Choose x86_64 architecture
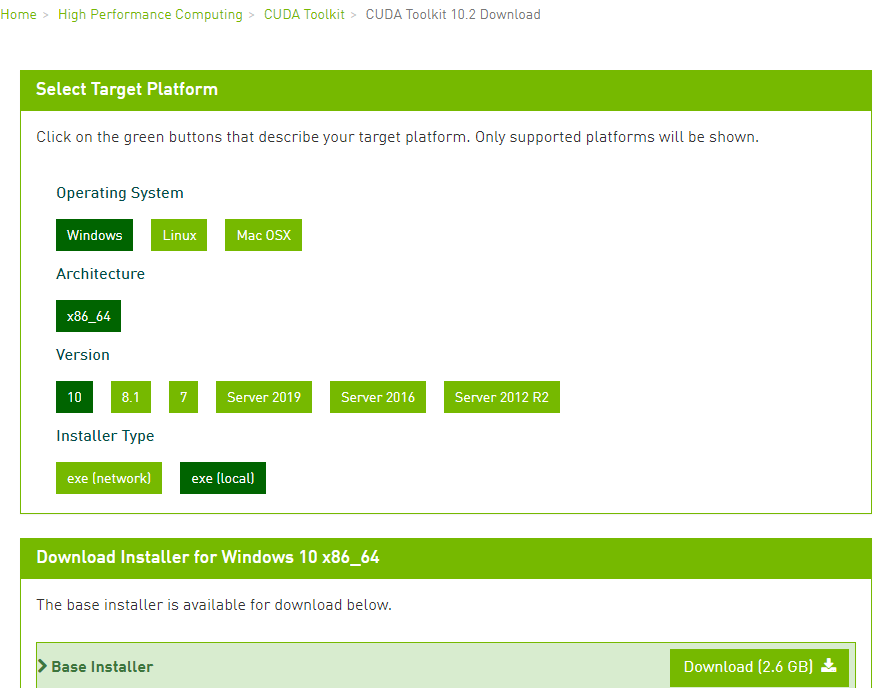The image size is (884, 688). click(x=89, y=316)
